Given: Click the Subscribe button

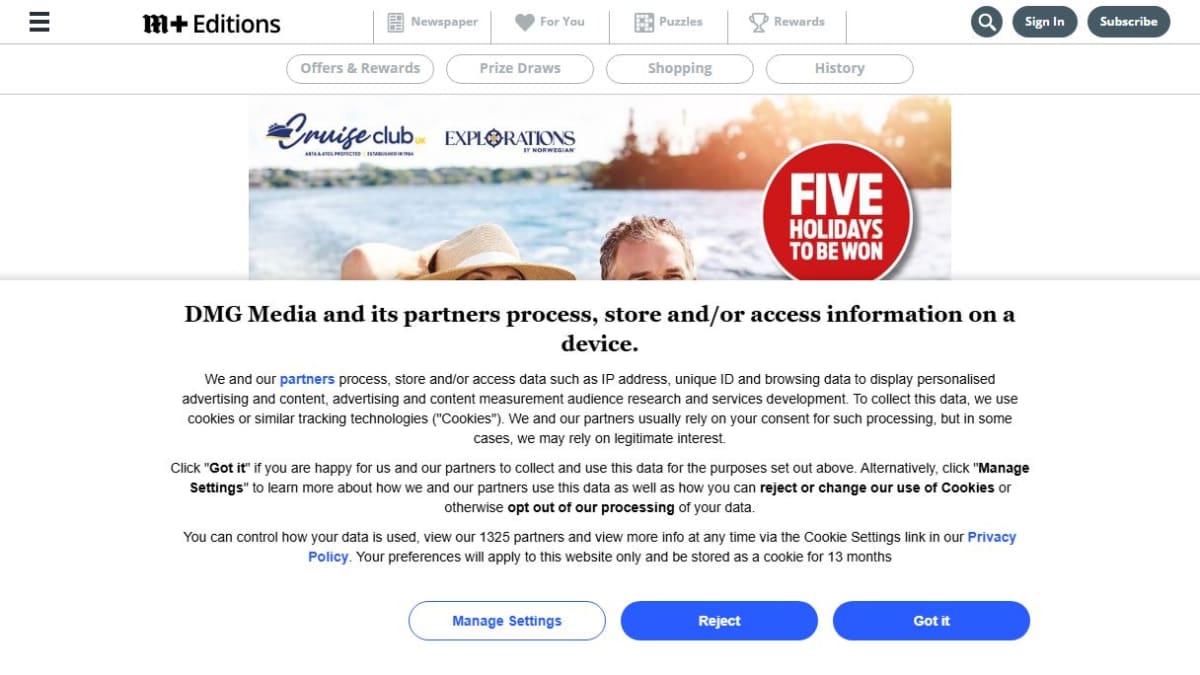Looking at the screenshot, I should (1129, 22).
